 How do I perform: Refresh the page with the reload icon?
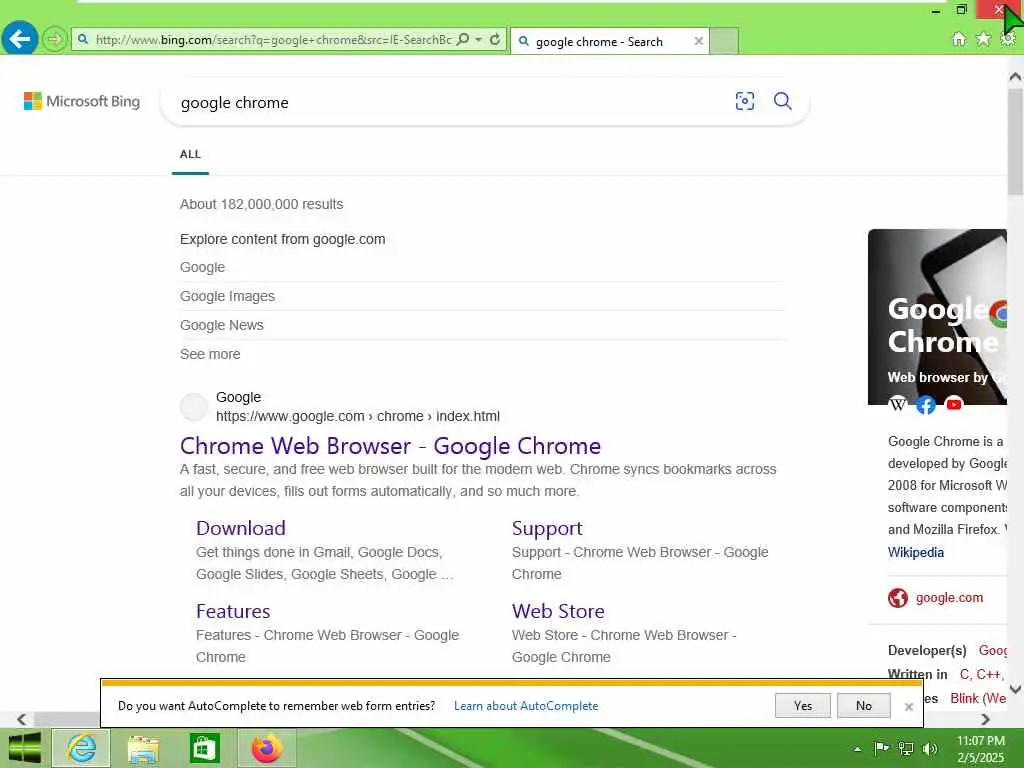click(x=495, y=40)
